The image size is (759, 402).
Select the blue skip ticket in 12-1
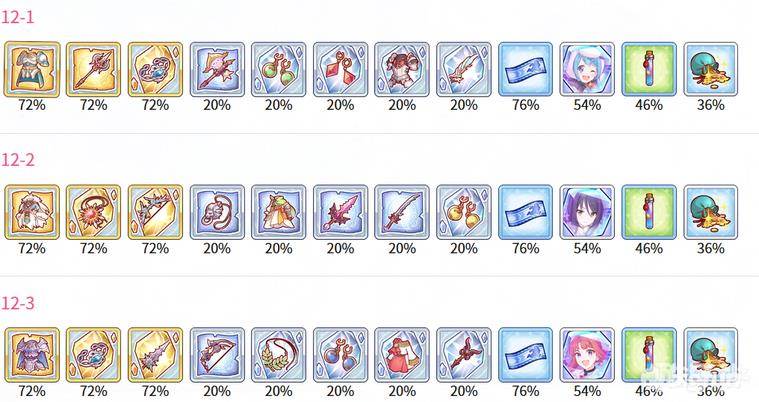[x=525, y=69]
